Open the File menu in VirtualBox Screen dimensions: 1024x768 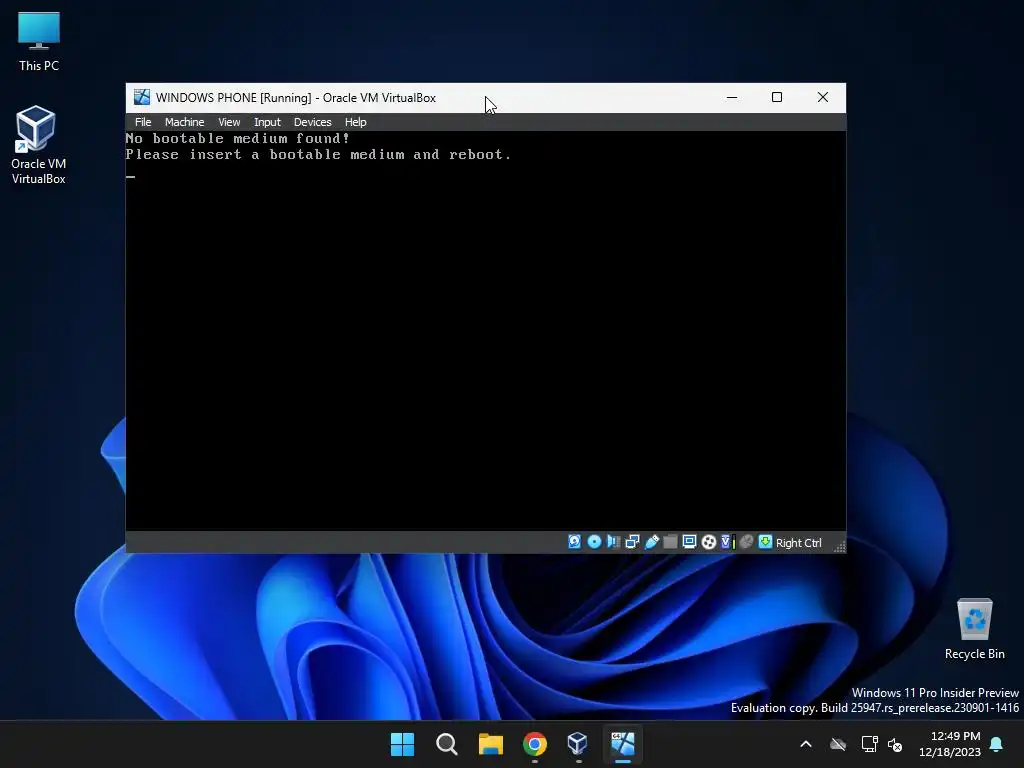(142, 122)
